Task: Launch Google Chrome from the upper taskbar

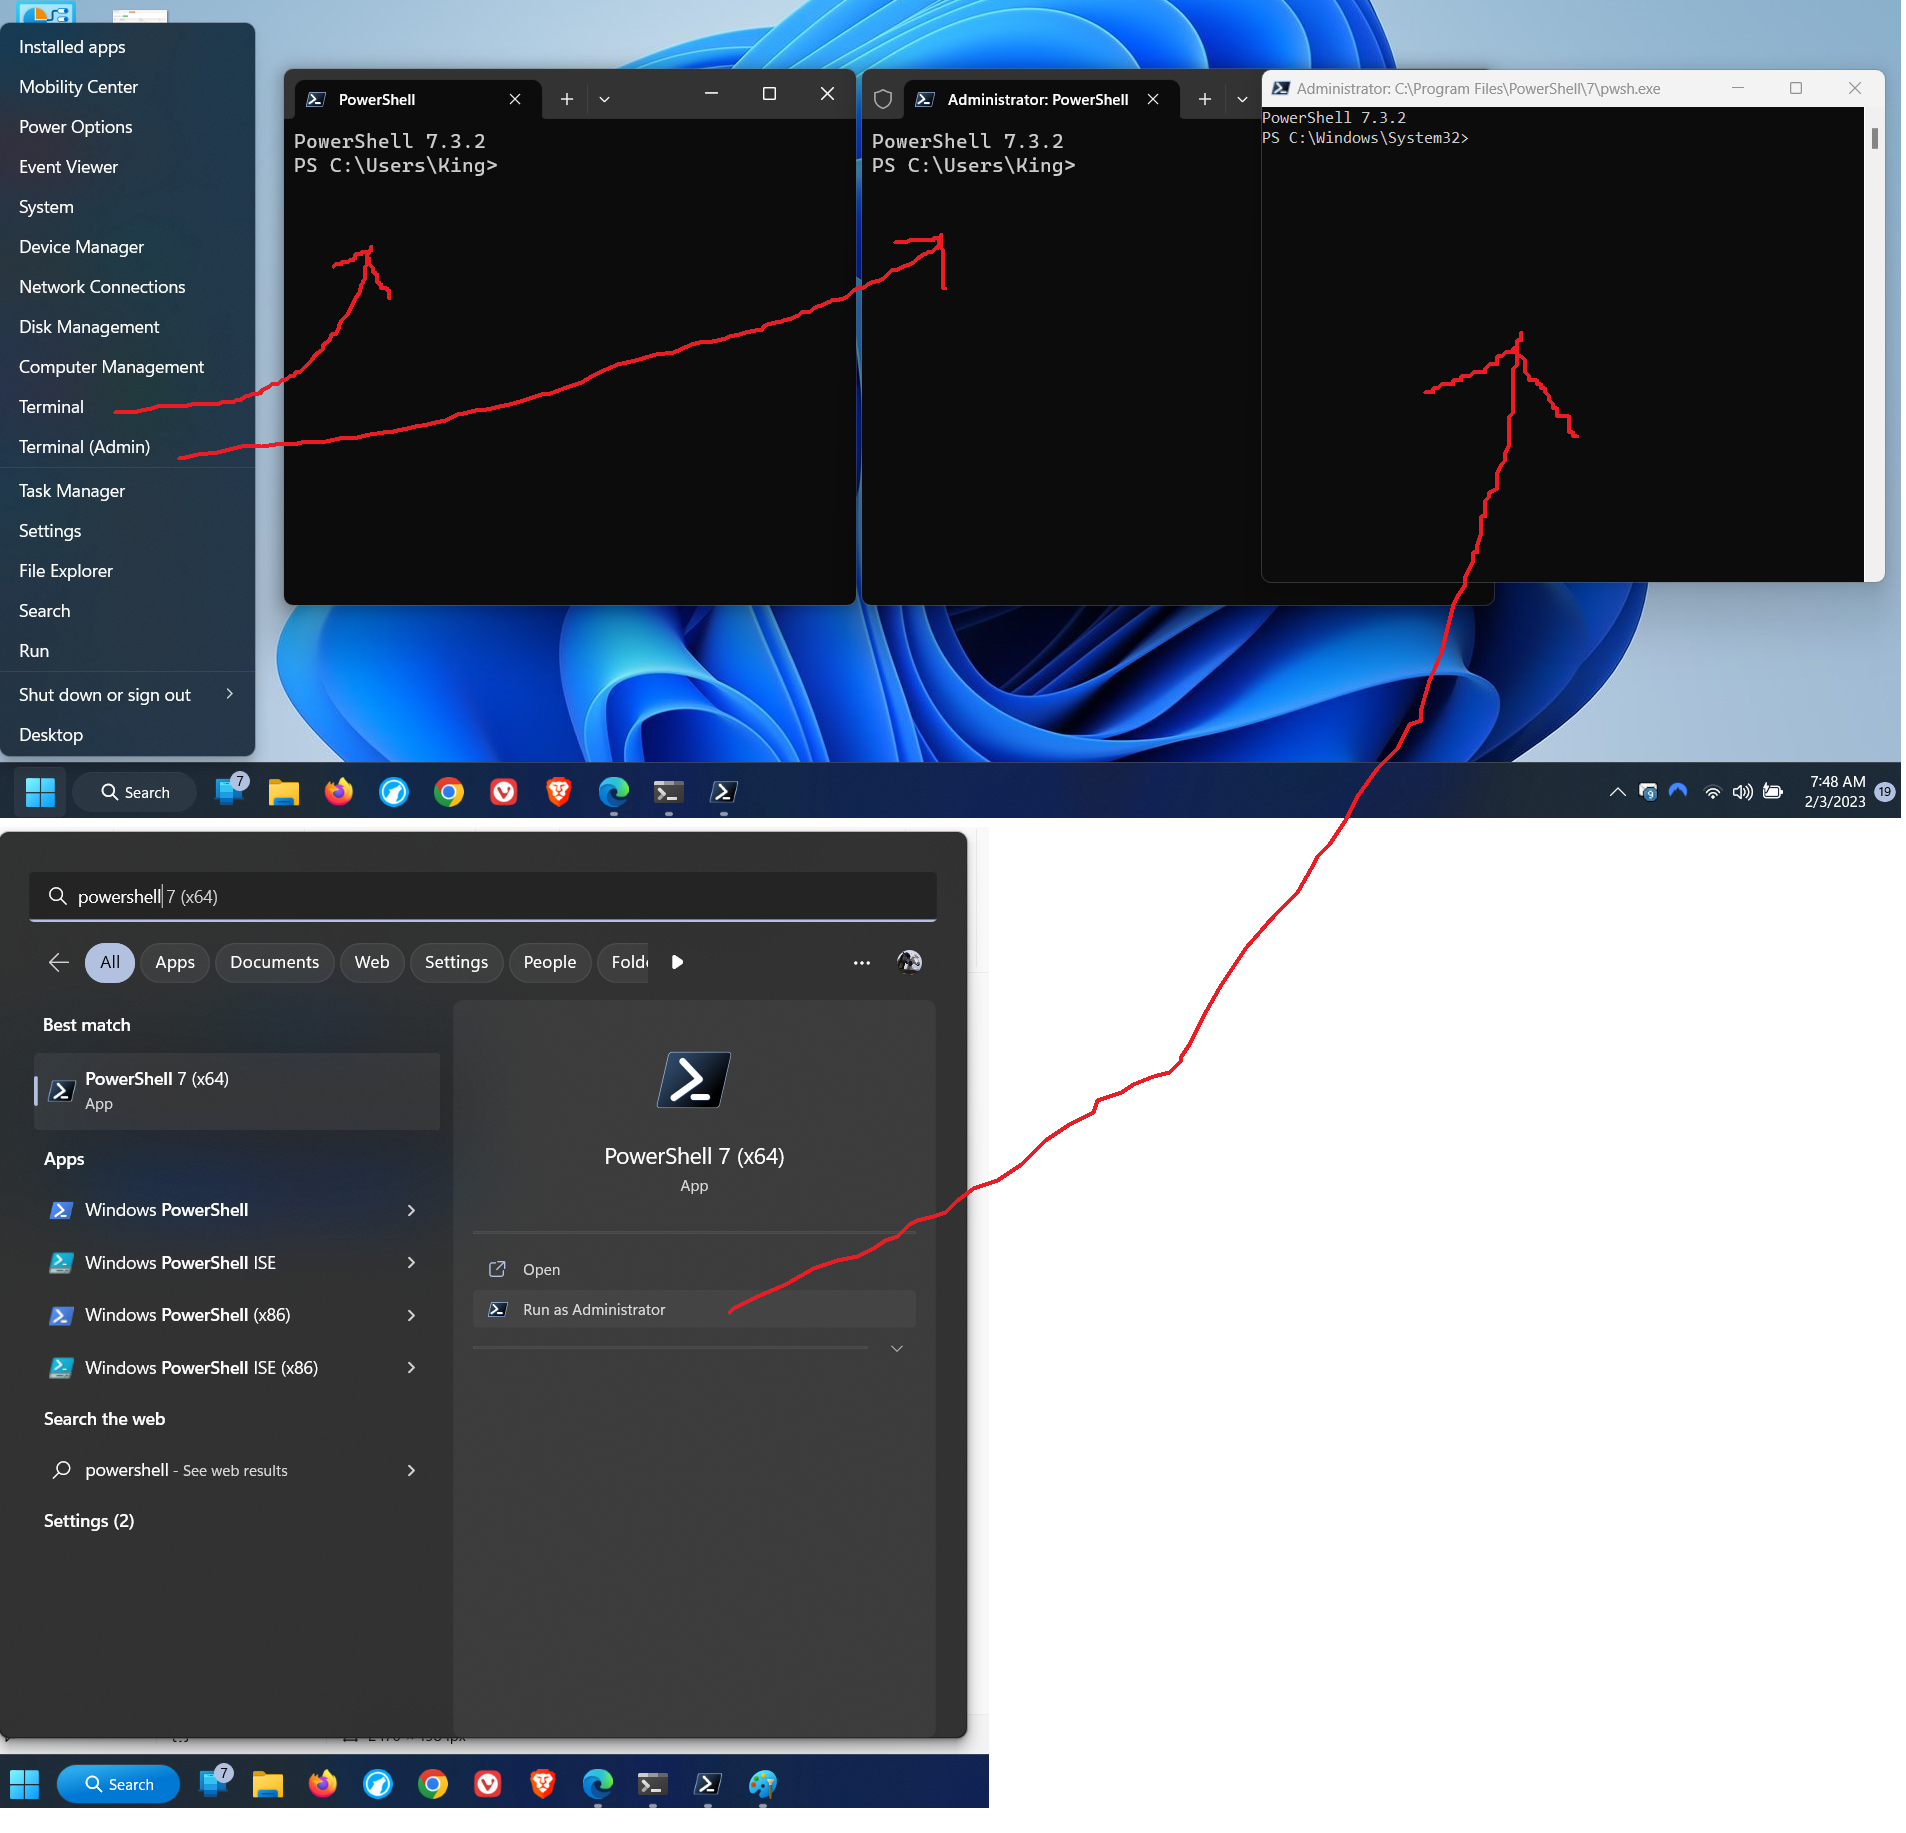Action: pyautogui.click(x=449, y=792)
